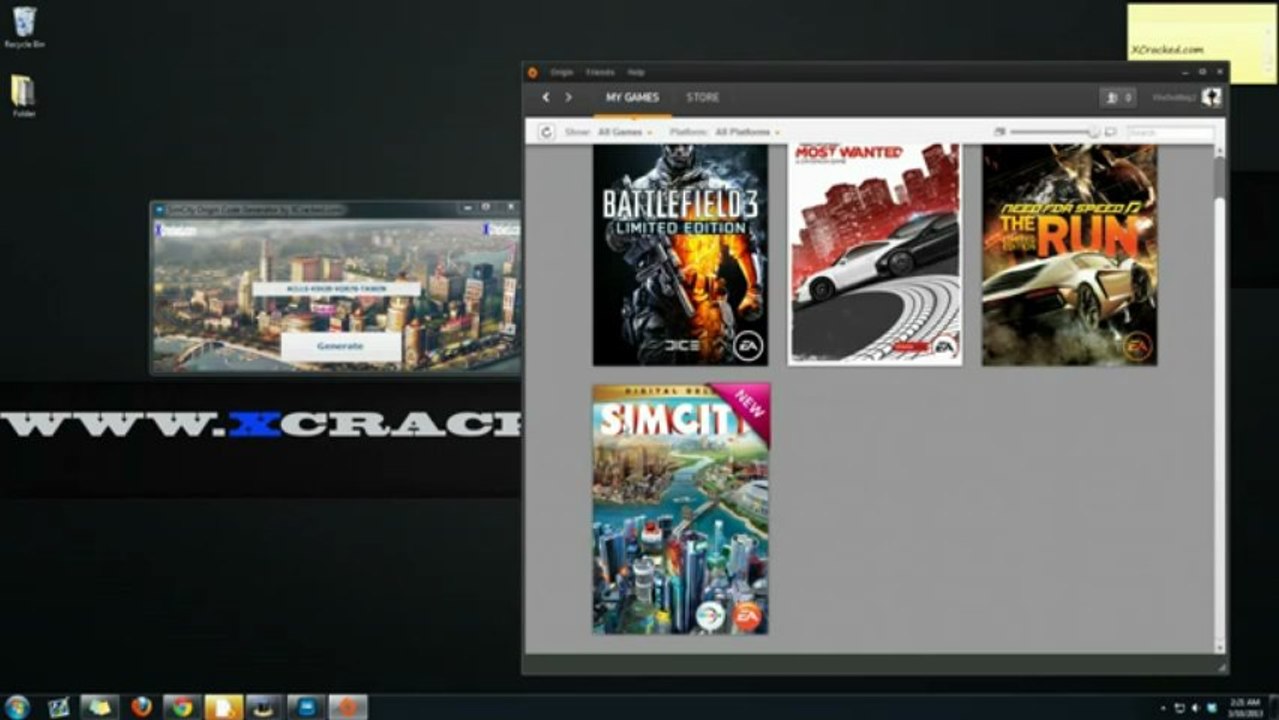The image size is (1279, 720).
Task: Open the Windows Start menu orb
Action: (16, 707)
